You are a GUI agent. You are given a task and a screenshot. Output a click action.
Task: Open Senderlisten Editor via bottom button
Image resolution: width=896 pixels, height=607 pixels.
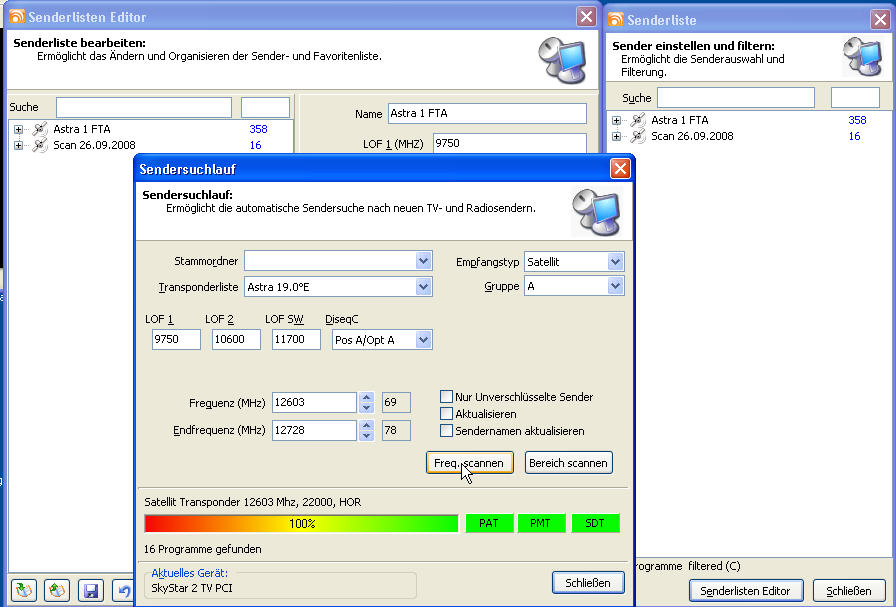pyautogui.click(x=745, y=591)
